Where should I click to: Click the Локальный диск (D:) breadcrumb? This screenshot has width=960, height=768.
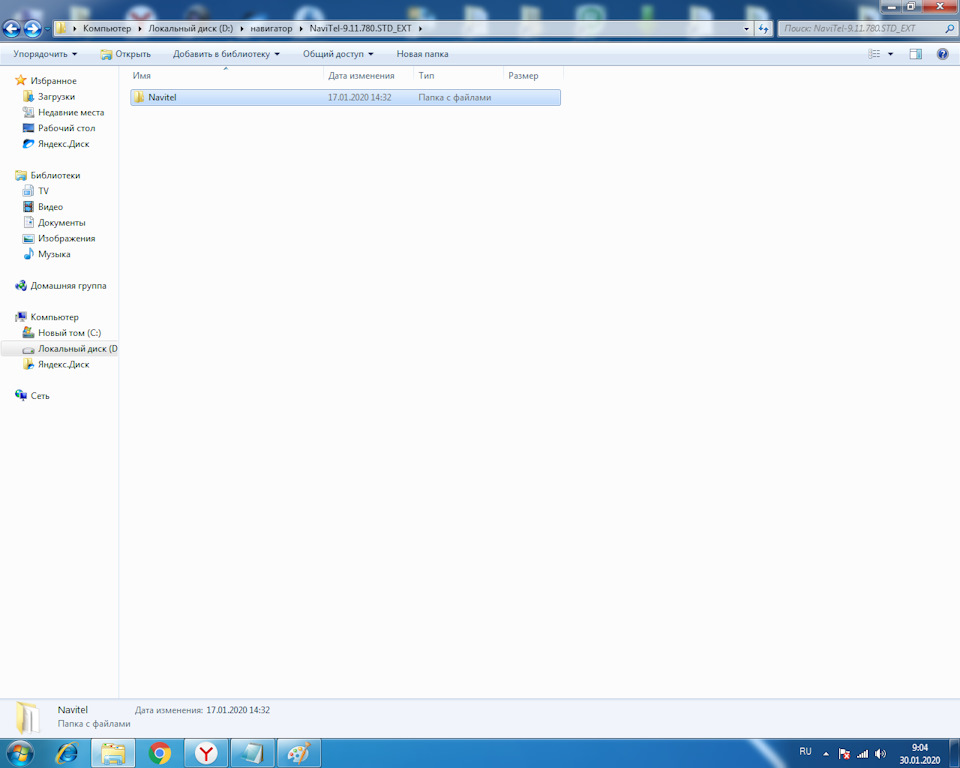click(190, 28)
